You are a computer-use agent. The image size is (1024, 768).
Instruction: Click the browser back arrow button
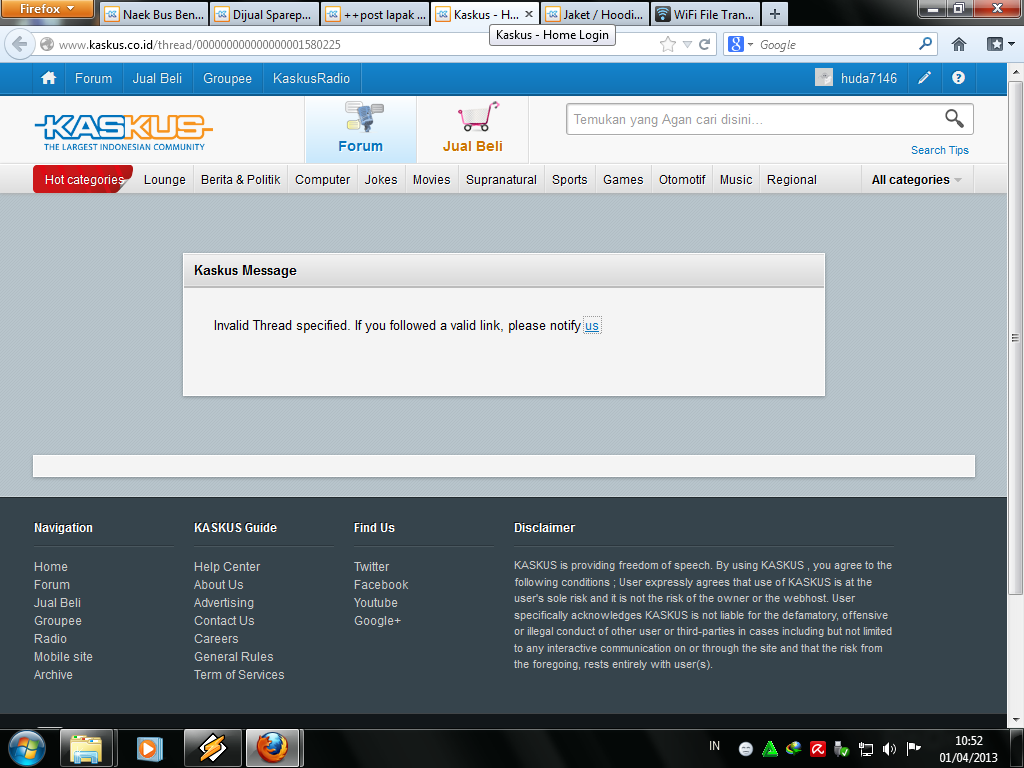pos(20,44)
